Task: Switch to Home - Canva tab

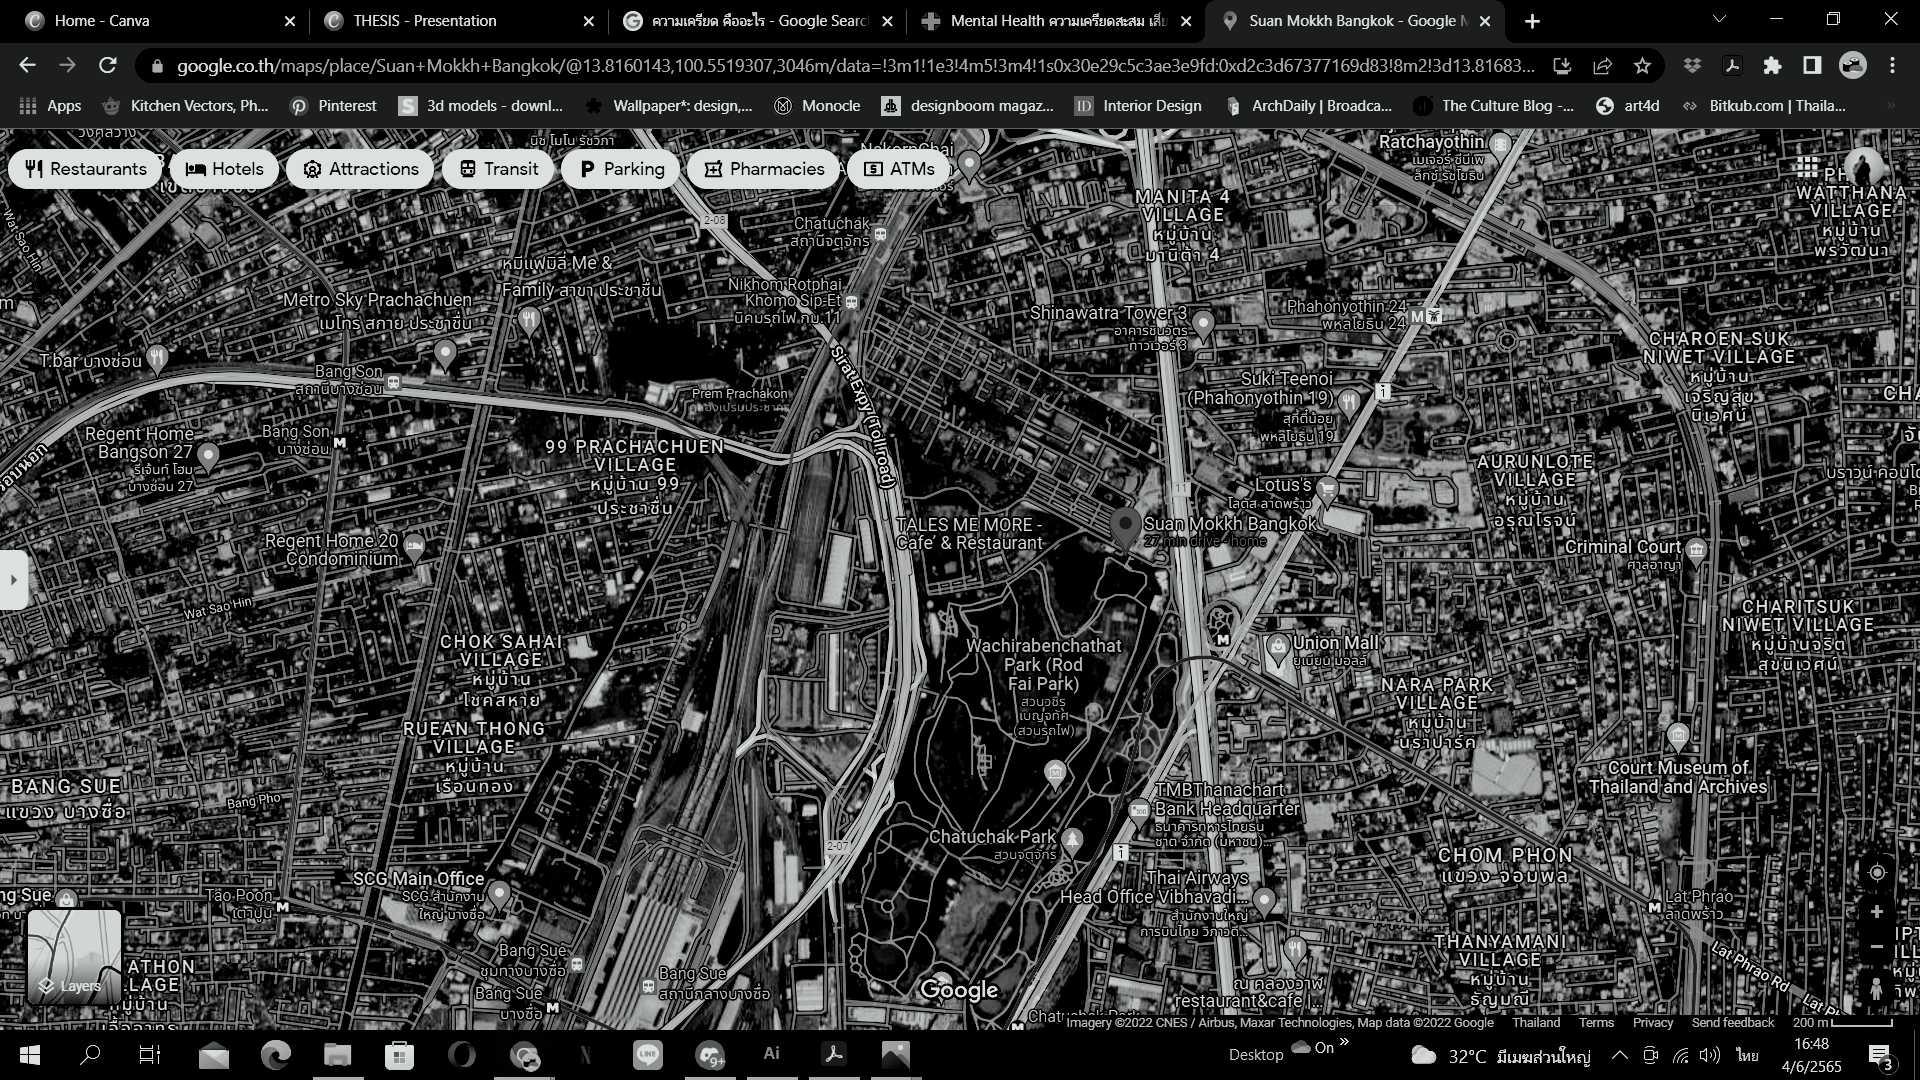Action: pyautogui.click(x=101, y=21)
